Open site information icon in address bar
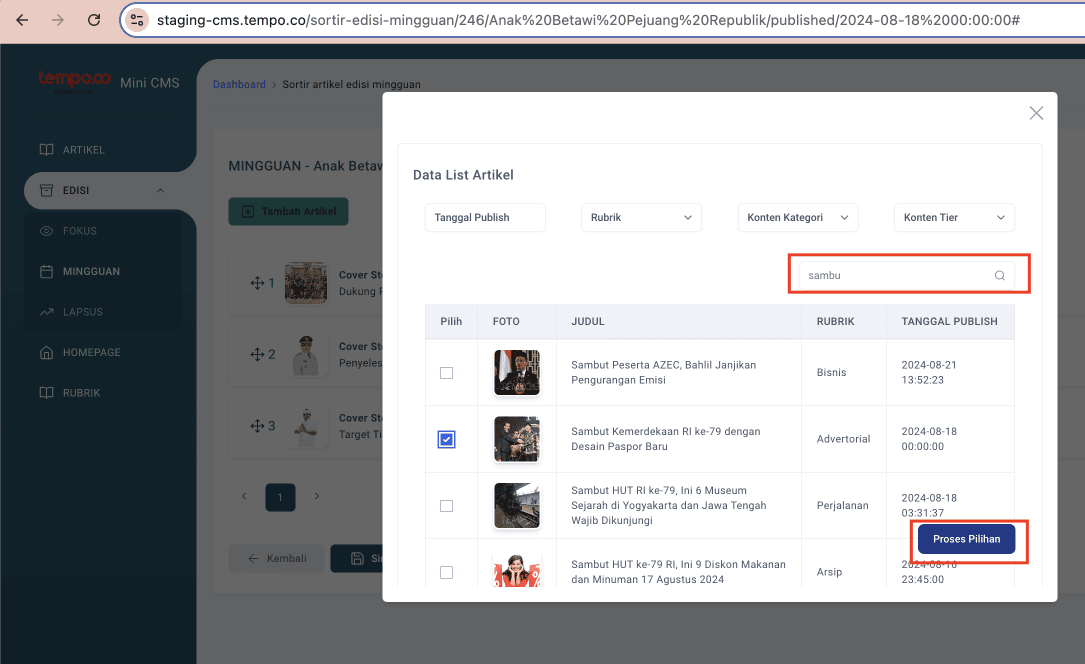The width and height of the screenshot is (1085, 664). tap(137, 20)
